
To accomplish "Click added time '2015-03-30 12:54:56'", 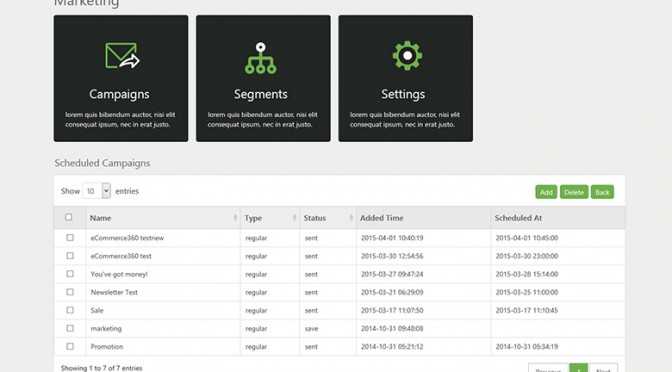I will [x=392, y=256].
